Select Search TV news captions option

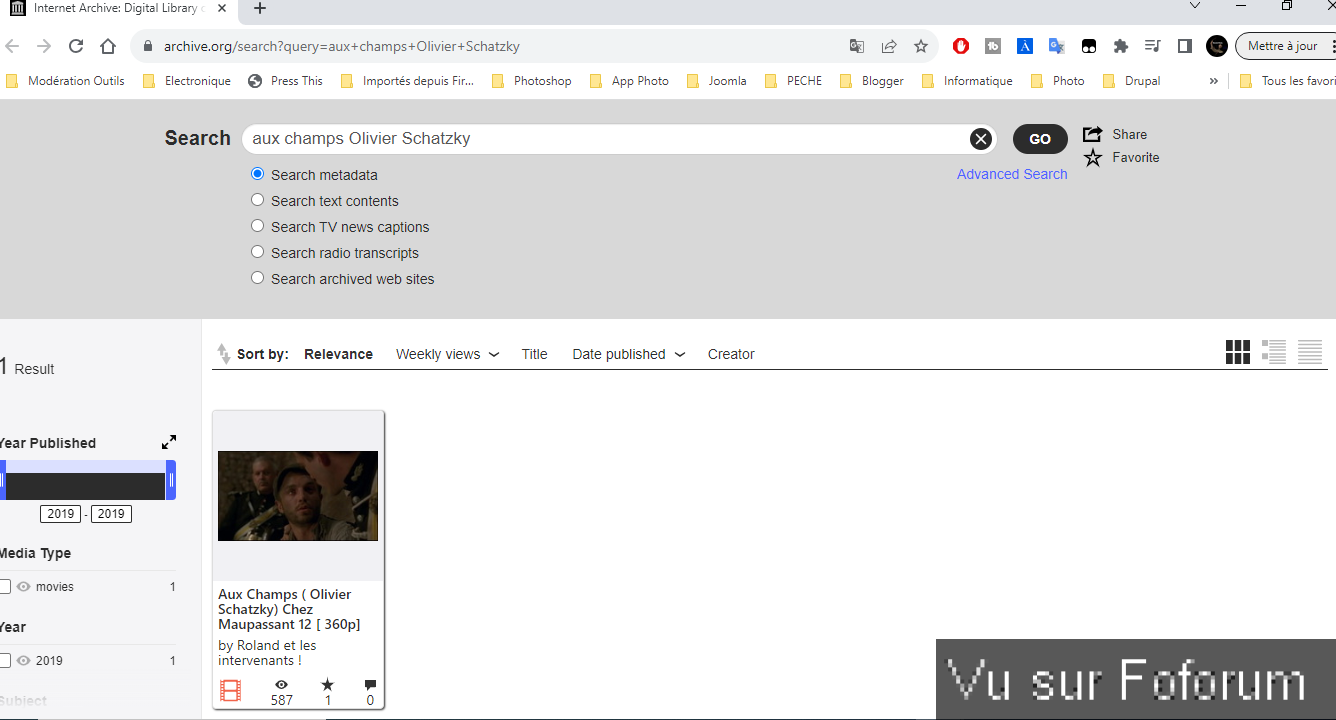(x=258, y=226)
